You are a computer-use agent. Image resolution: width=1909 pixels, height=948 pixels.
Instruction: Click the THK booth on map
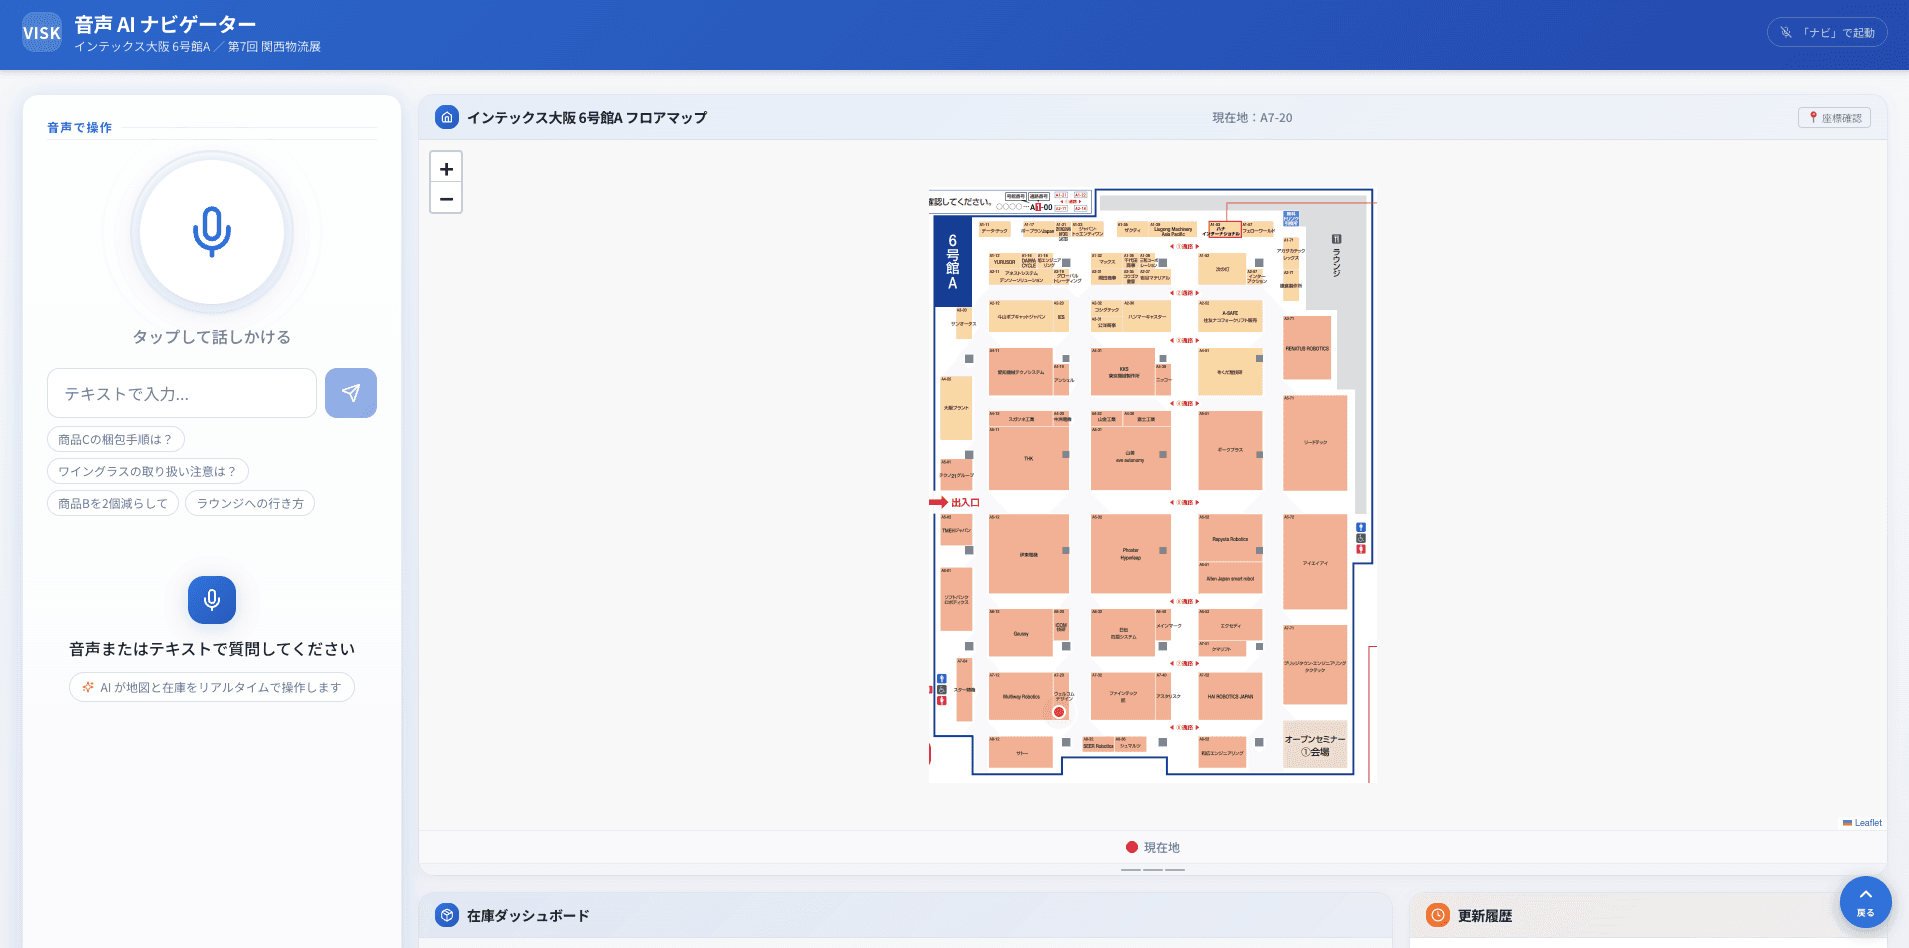pyautogui.click(x=1028, y=458)
